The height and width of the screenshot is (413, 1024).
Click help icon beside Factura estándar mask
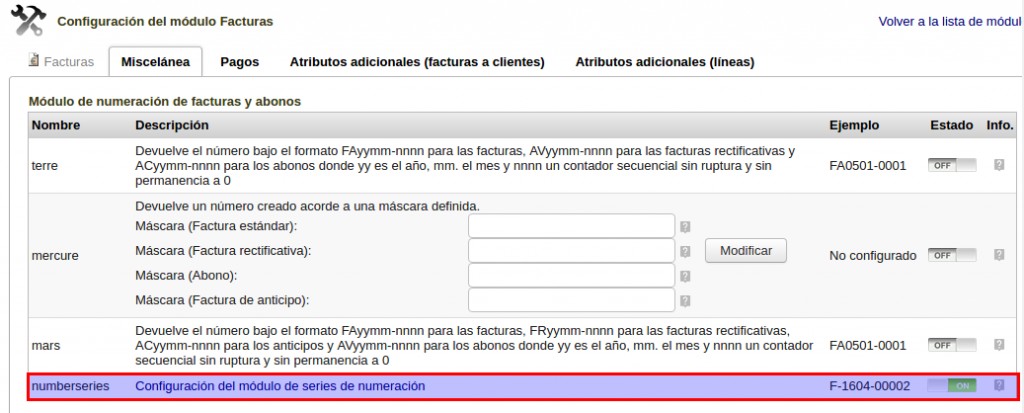pos(685,227)
